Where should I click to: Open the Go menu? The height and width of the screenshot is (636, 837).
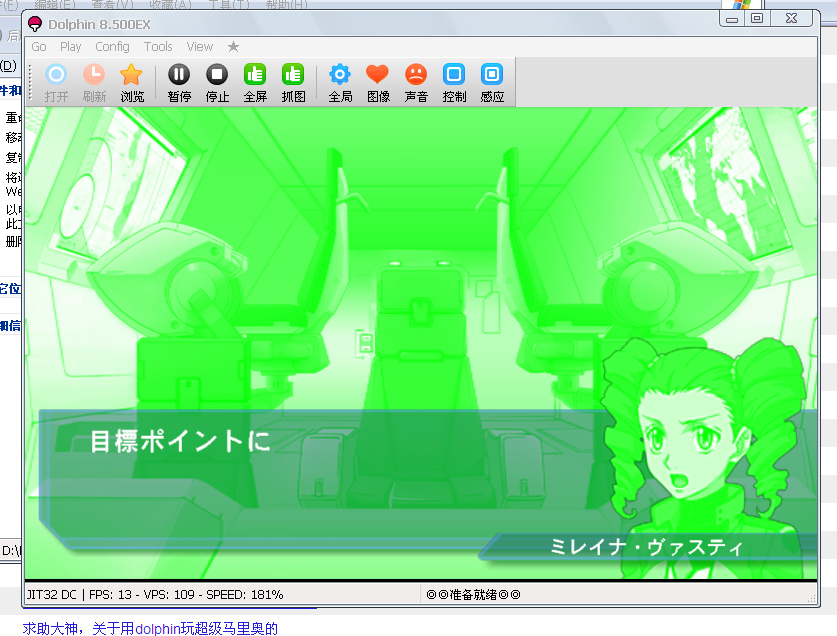(x=39, y=47)
